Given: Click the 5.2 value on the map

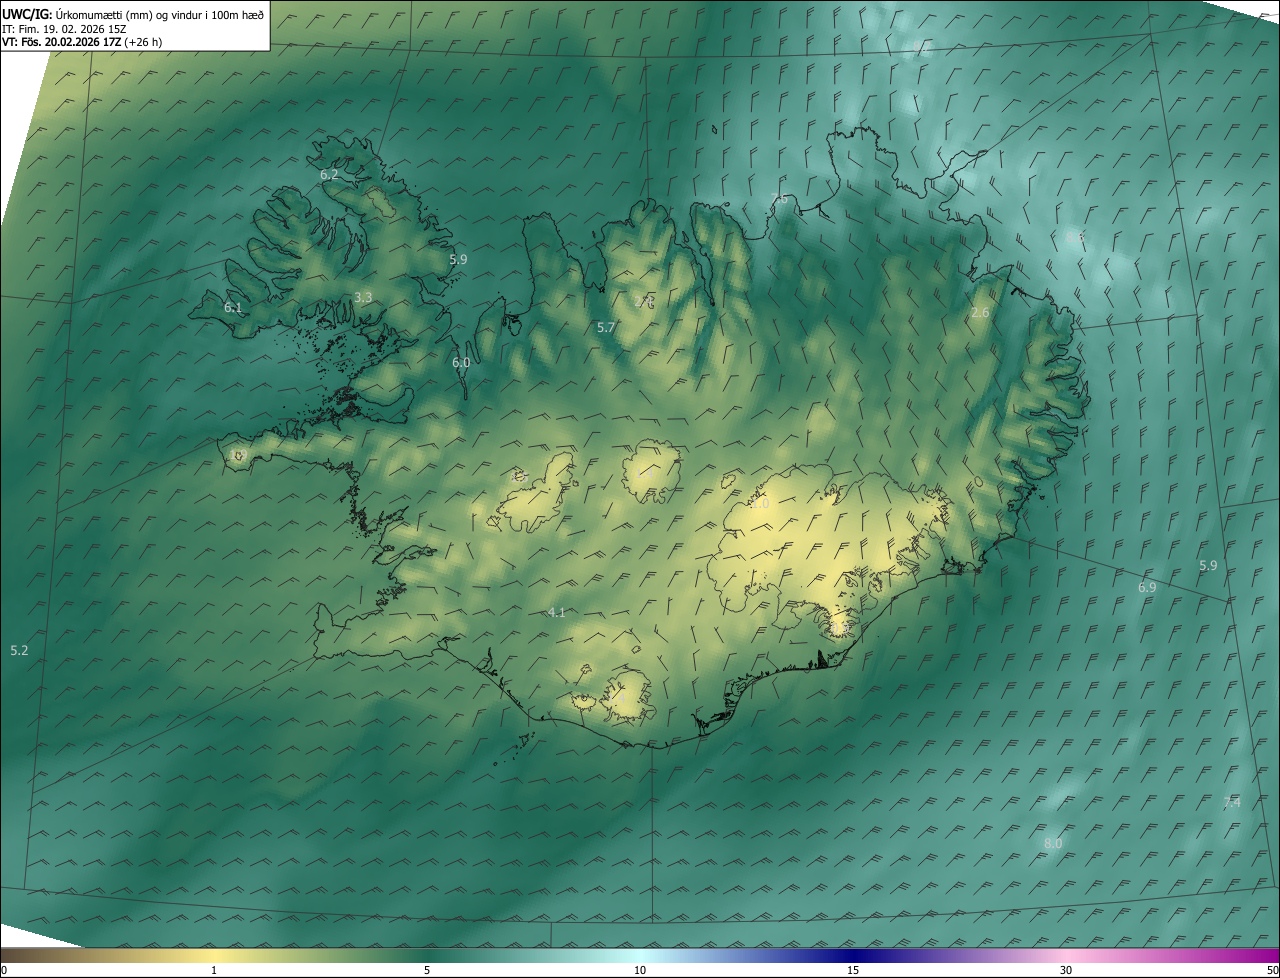Looking at the screenshot, I should pos(19,651).
